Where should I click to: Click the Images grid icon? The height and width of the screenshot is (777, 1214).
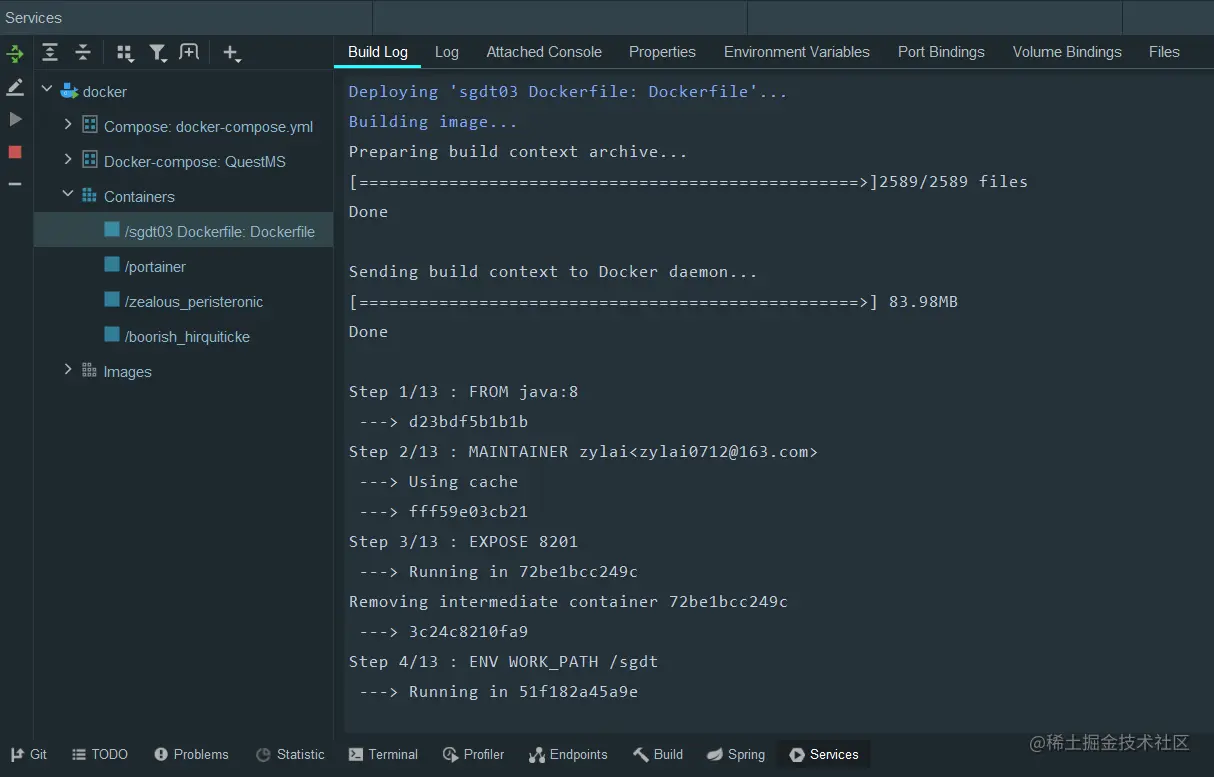coord(89,370)
